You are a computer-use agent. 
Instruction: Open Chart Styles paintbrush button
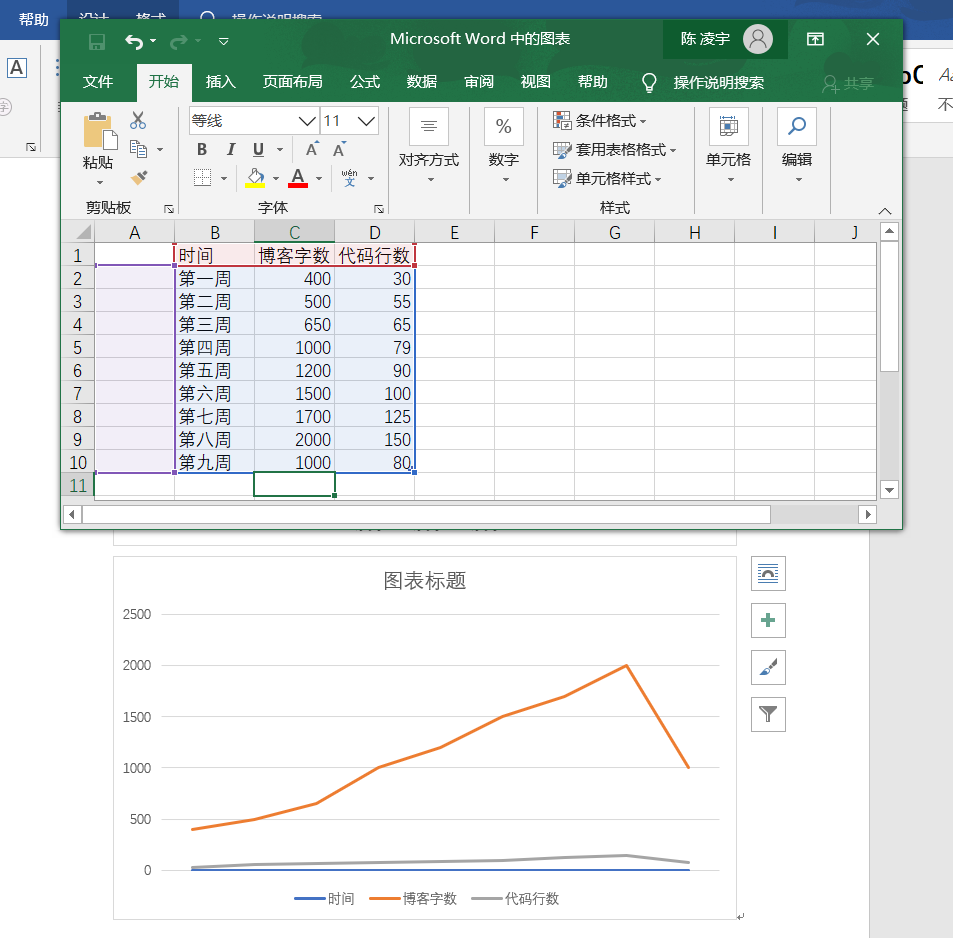[x=768, y=667]
